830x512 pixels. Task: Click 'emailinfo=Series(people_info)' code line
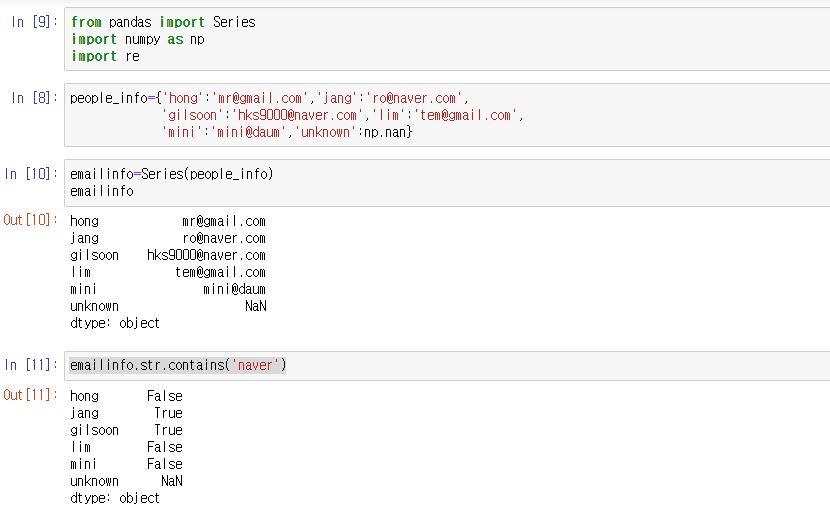tap(172, 174)
